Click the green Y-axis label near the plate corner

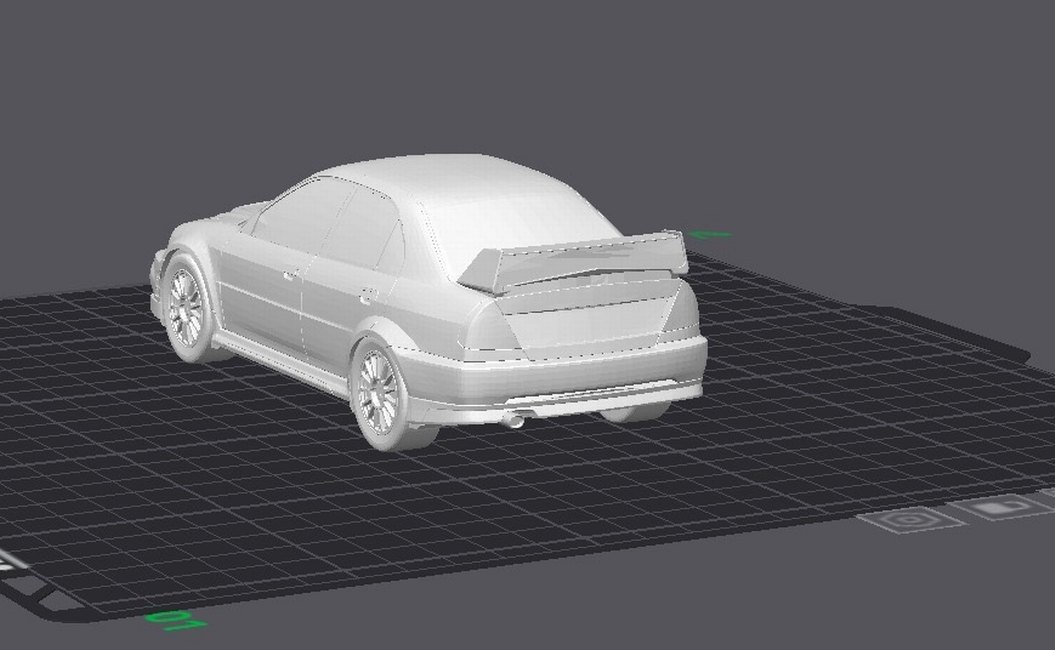click(x=174, y=620)
